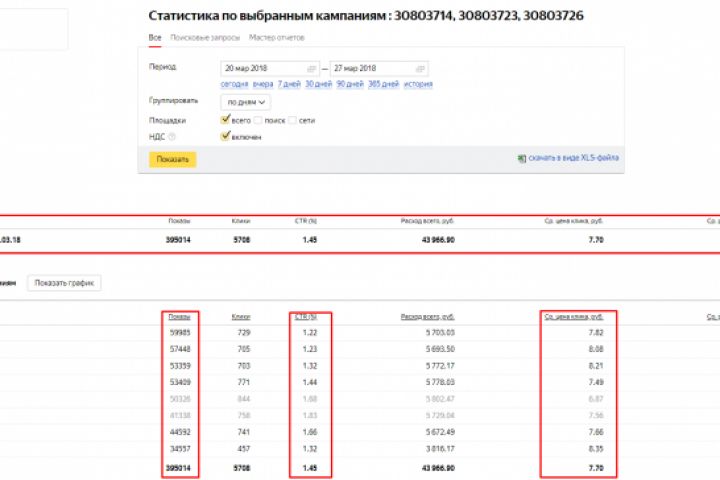This screenshot has height=480, width=720.
Task: Switch to the Поисковые запросы tab
Action: point(205,38)
